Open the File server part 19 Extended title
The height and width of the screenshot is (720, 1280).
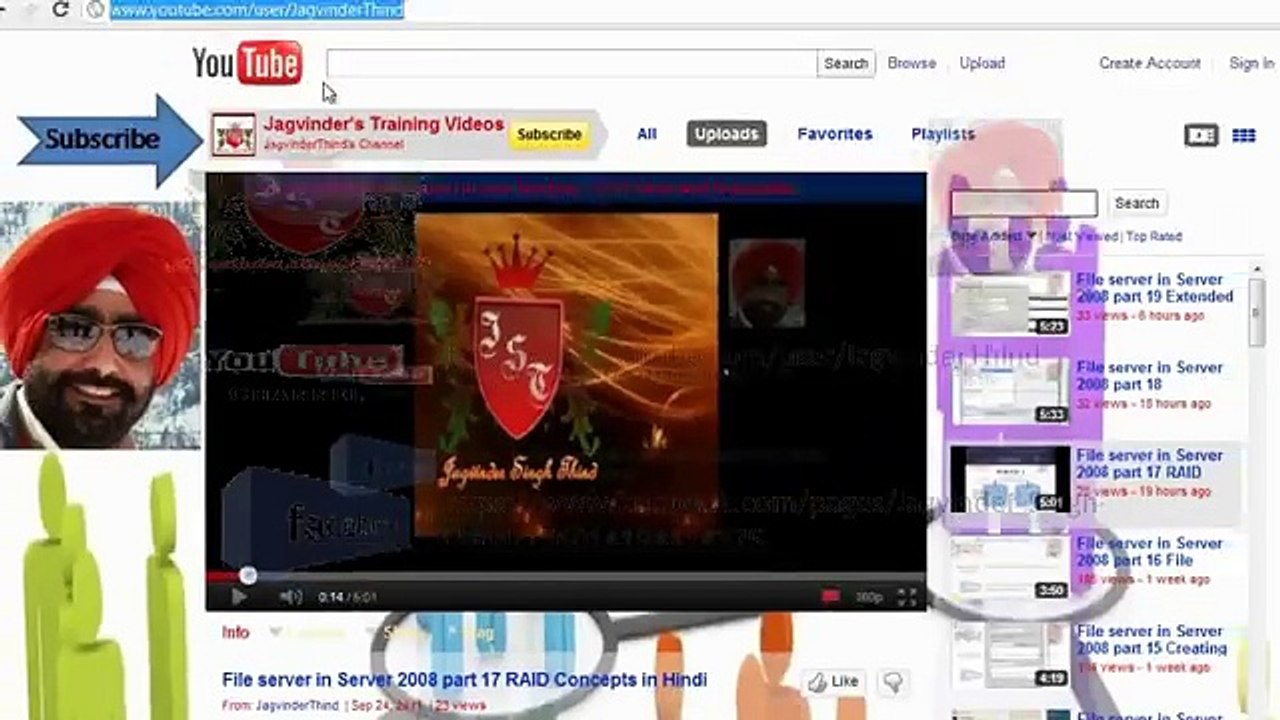click(x=1155, y=288)
